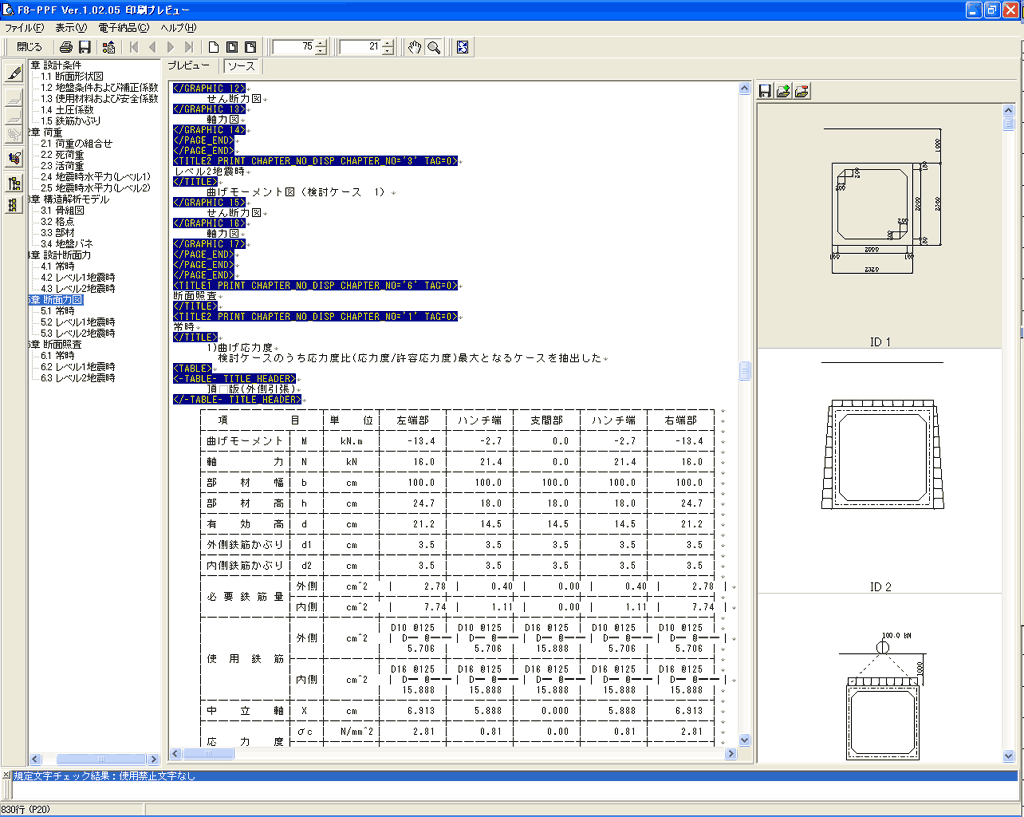Image resolution: width=1024 pixels, height=817 pixels.
Task: Click the source view vertical scrollbar thumb
Action: point(744,371)
